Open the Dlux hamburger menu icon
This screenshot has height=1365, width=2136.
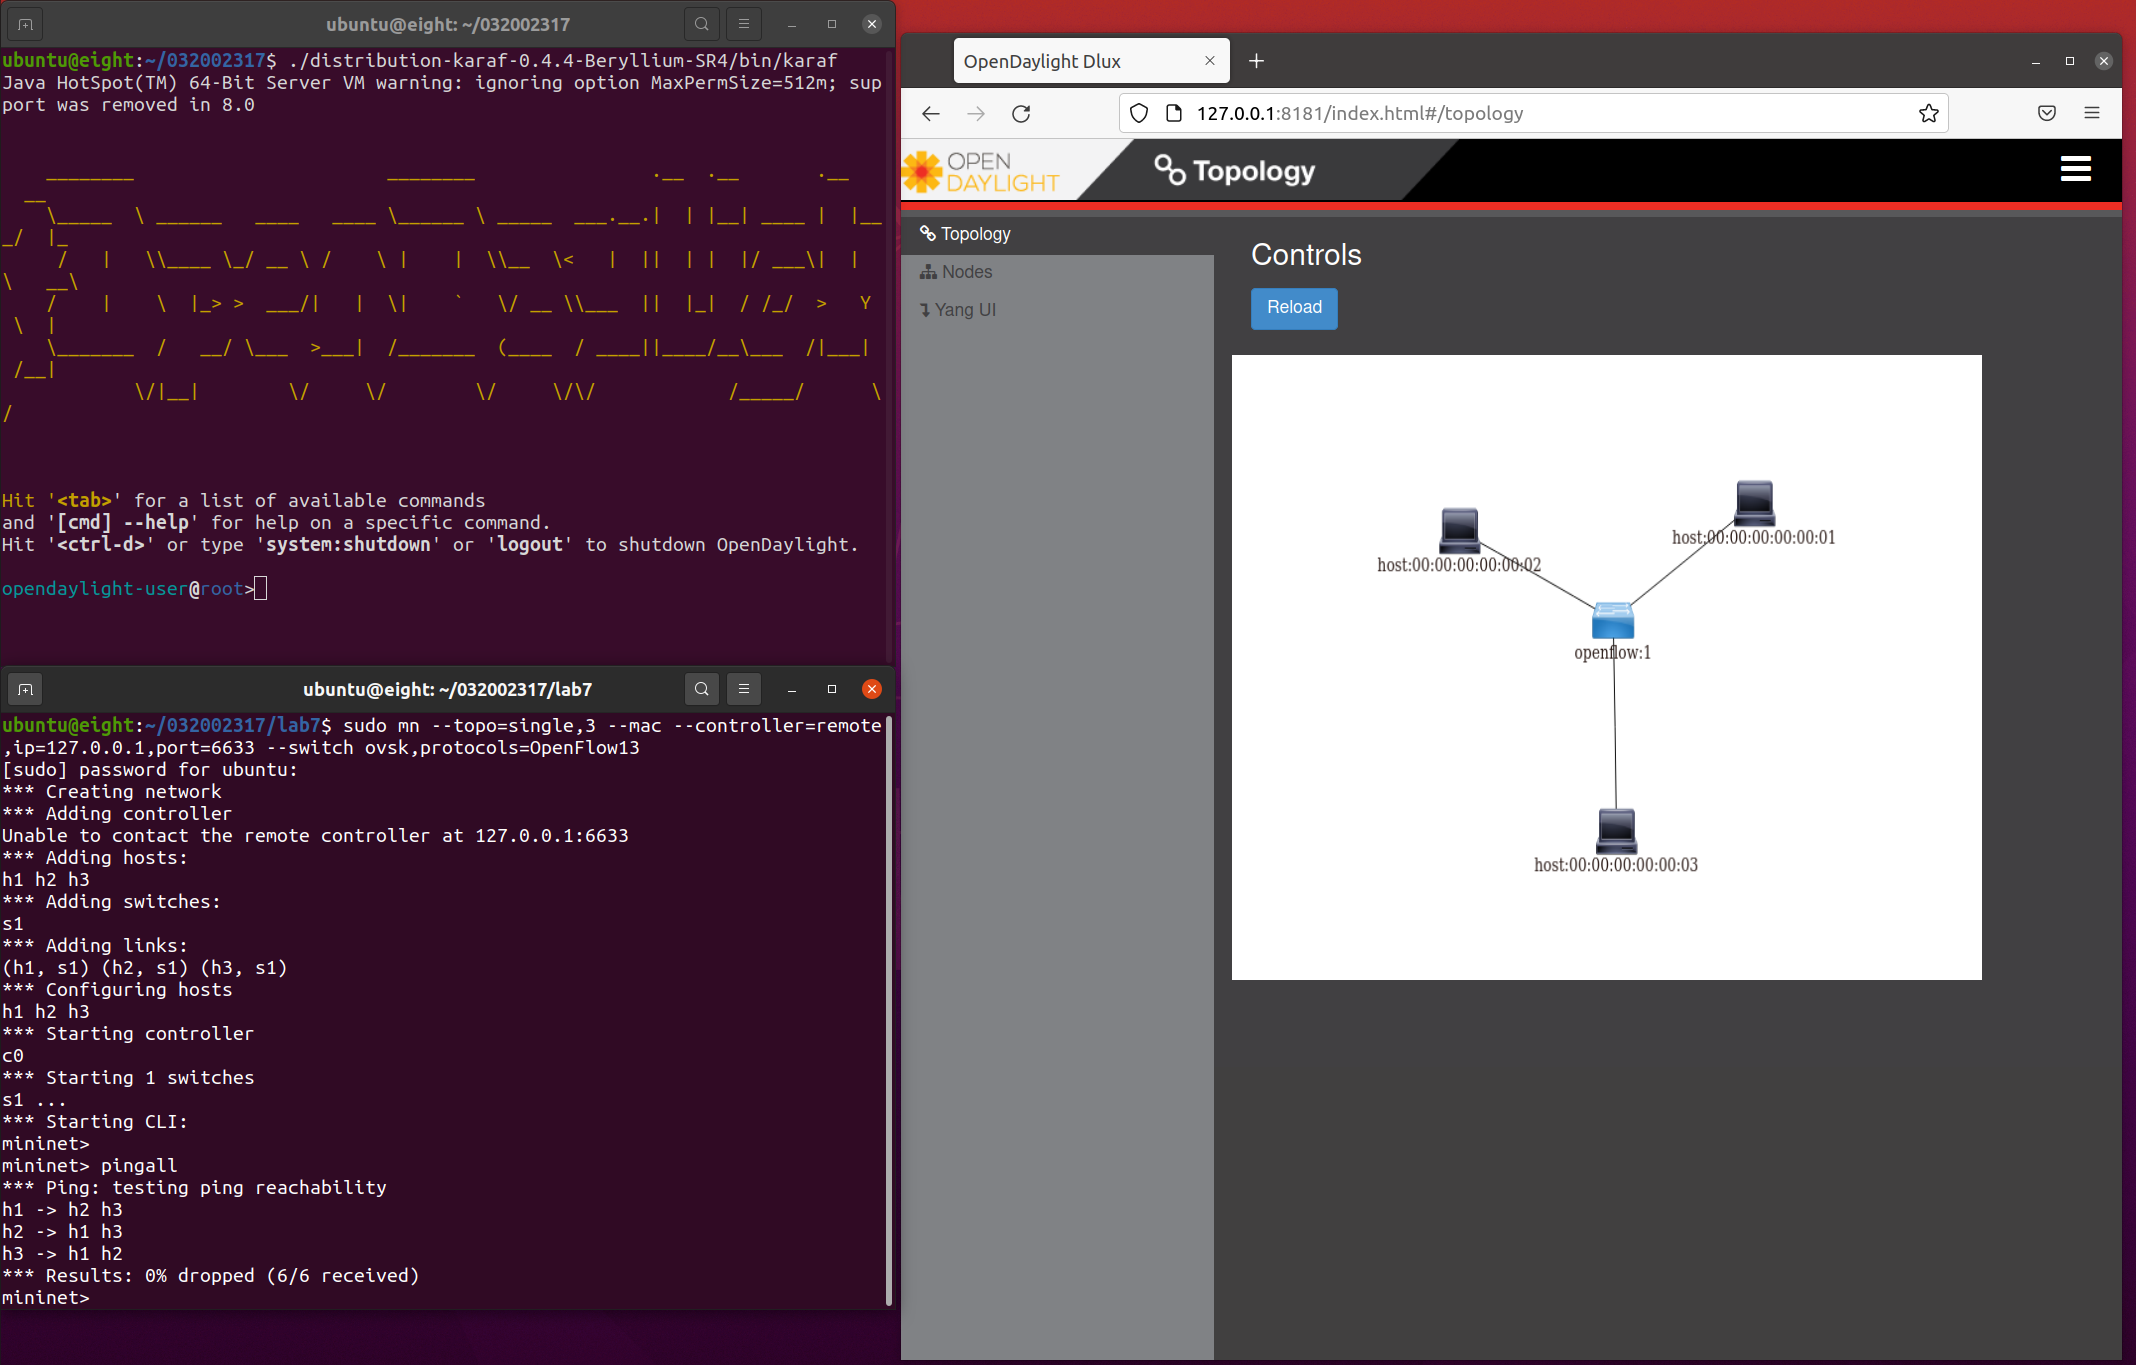(x=2075, y=169)
